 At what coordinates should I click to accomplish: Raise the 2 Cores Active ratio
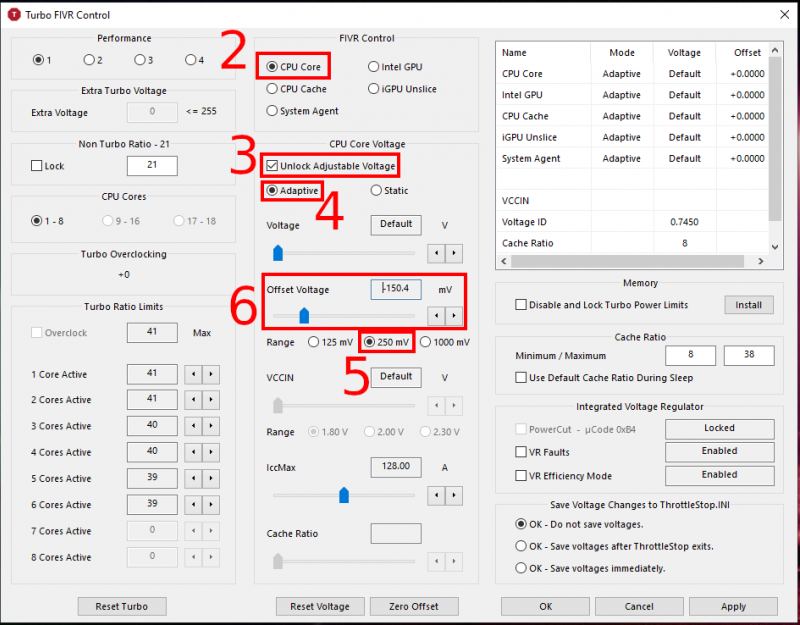coord(211,399)
